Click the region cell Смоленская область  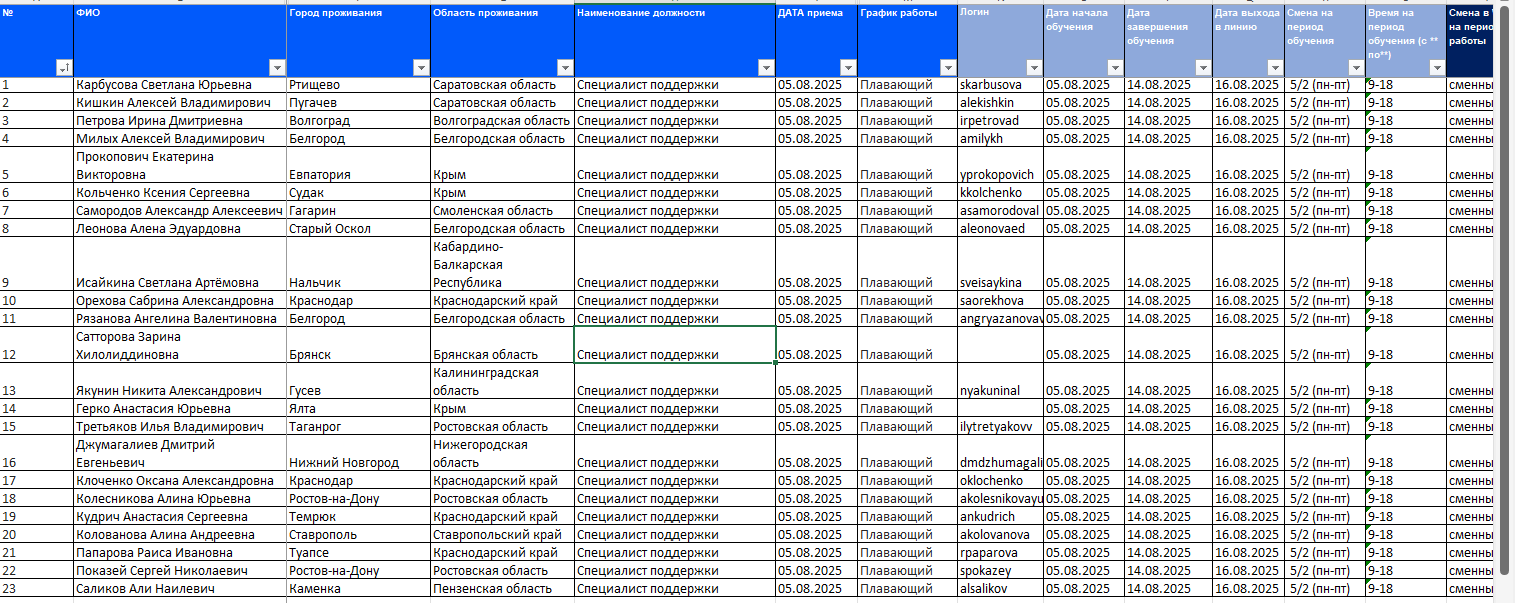coord(503,211)
